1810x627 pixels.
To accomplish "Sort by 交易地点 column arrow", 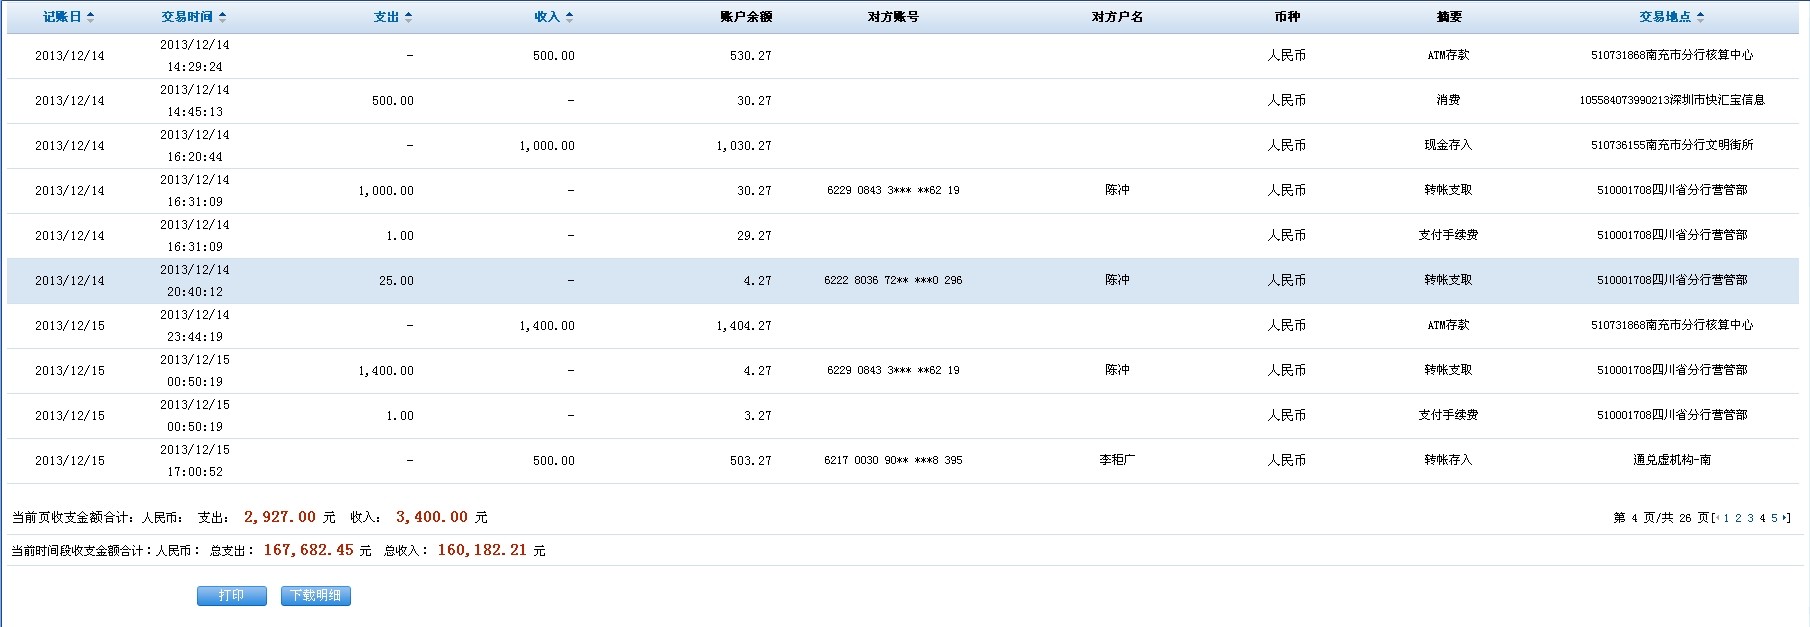I will pyautogui.click(x=1700, y=17).
